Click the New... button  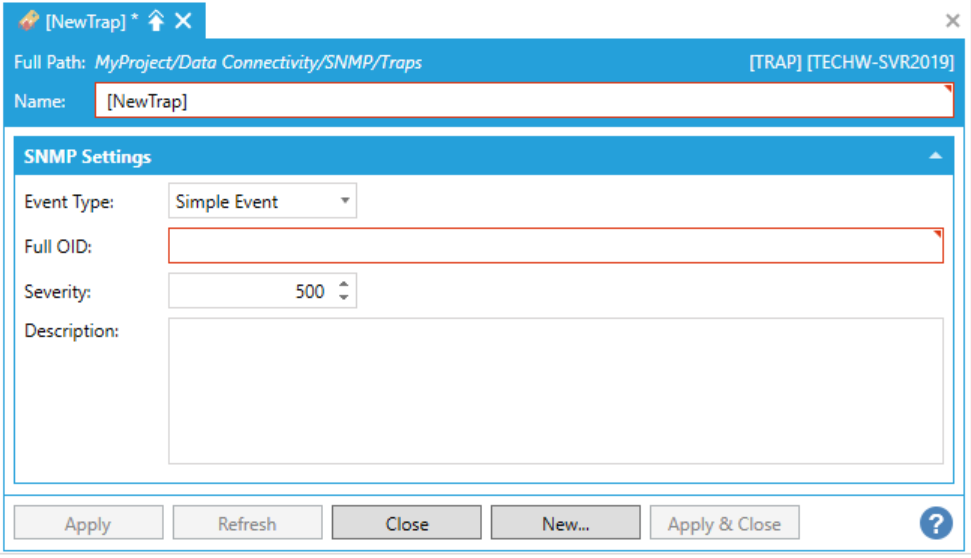tap(565, 523)
